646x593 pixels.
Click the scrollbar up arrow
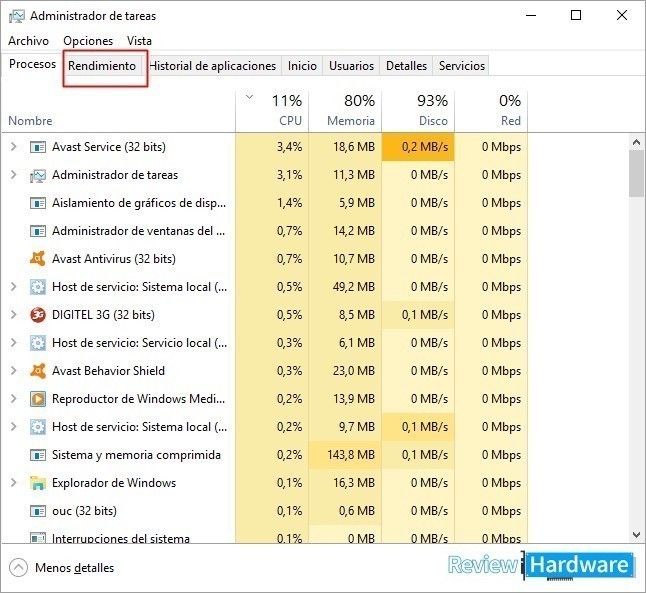636,143
